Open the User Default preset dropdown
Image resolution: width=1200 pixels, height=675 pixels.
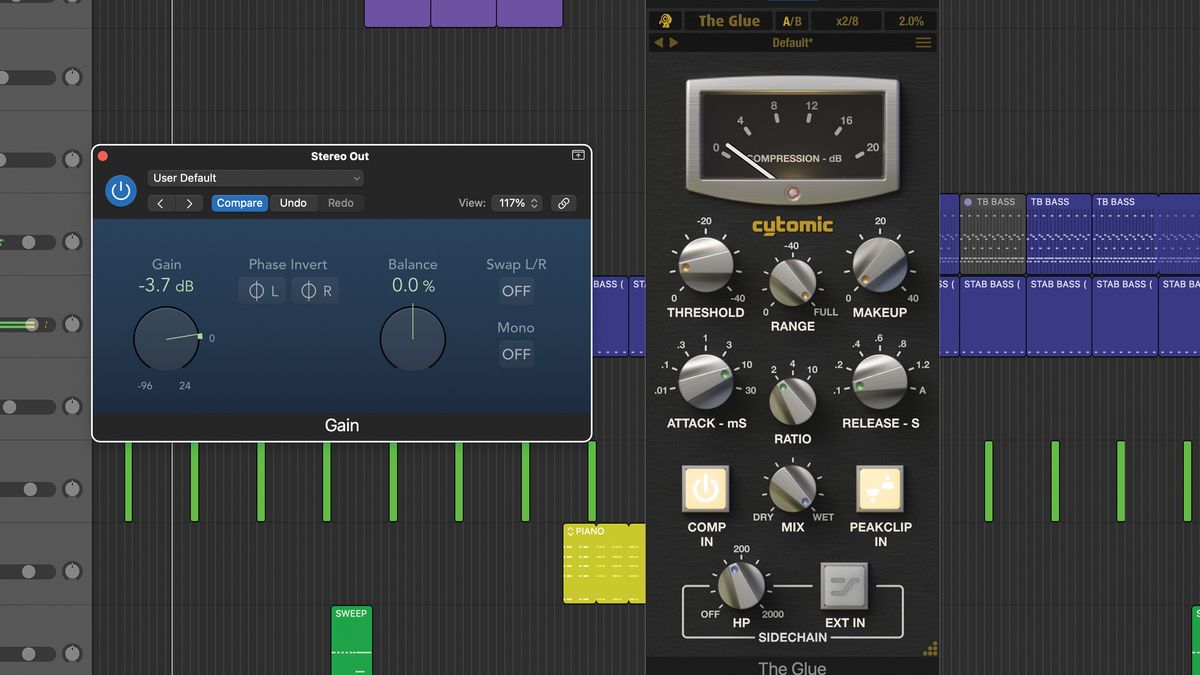255,177
